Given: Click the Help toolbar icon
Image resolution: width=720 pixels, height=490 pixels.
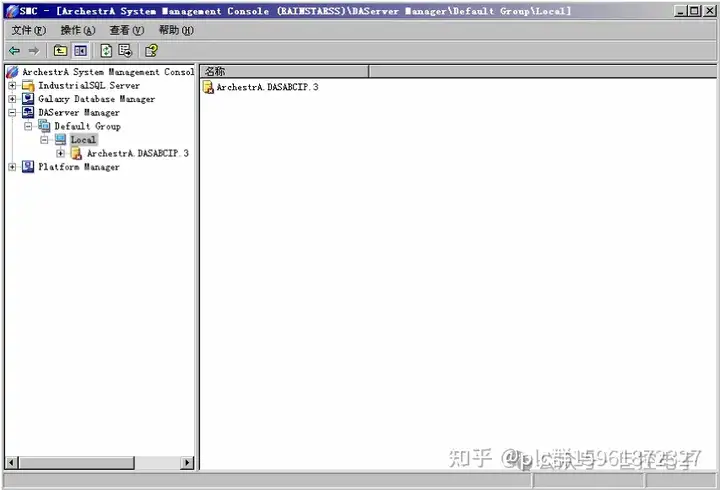Looking at the screenshot, I should [151, 51].
